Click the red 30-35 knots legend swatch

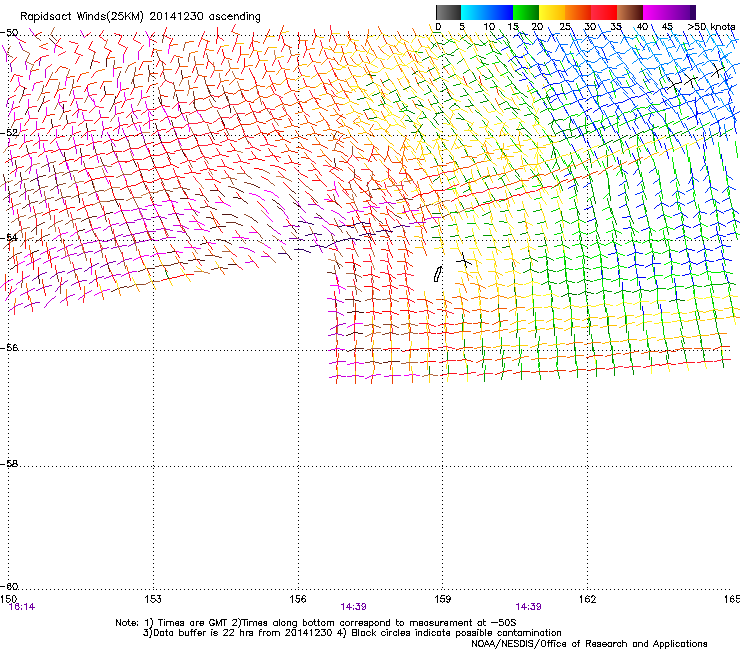(604, 12)
